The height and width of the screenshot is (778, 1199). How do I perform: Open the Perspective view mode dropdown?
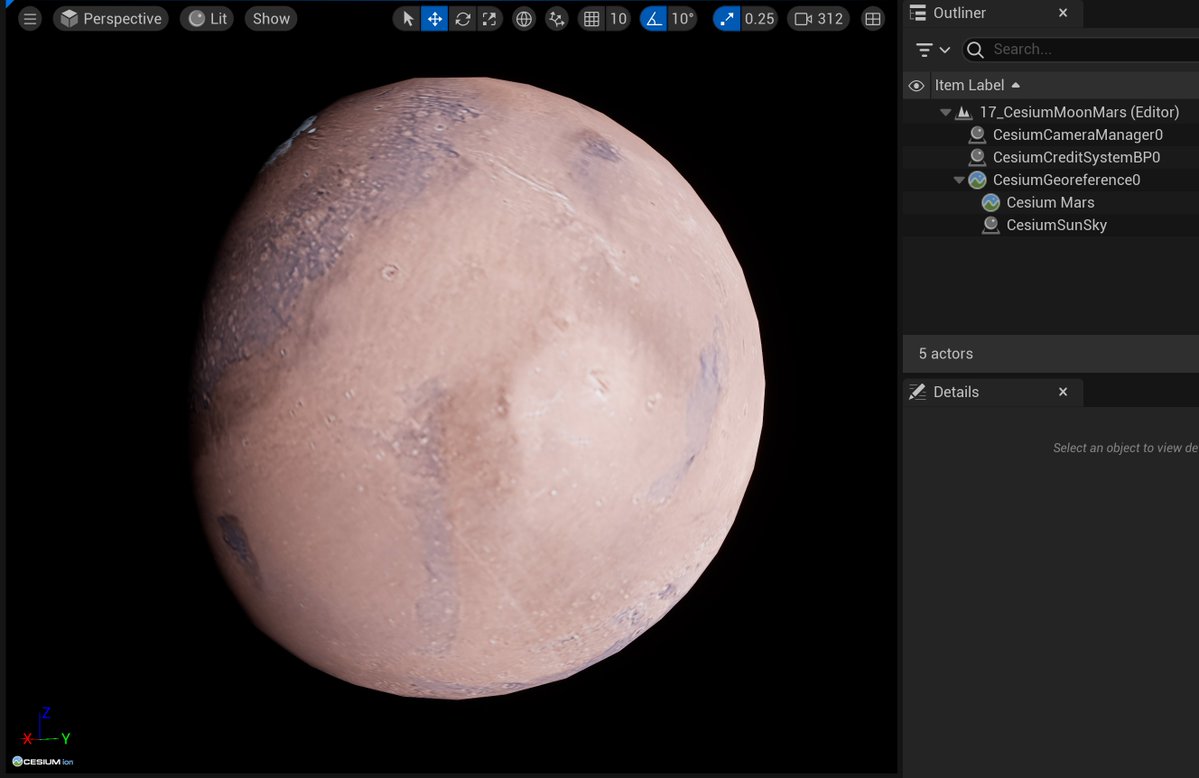point(111,18)
